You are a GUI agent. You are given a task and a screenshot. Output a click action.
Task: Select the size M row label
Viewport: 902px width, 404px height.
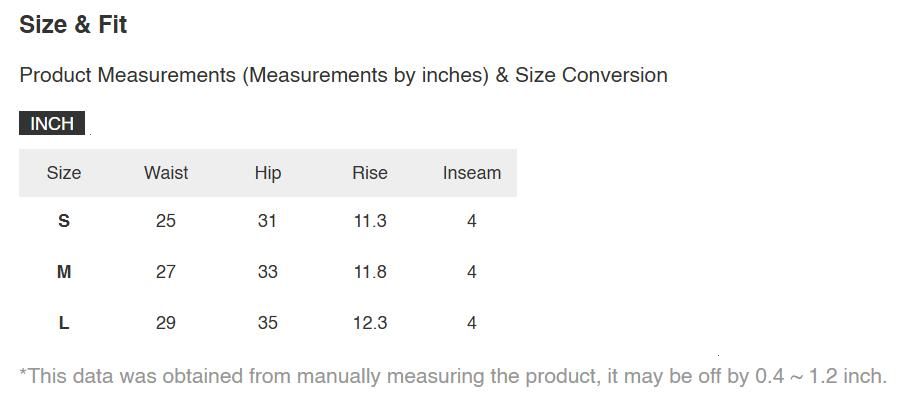[x=64, y=272]
